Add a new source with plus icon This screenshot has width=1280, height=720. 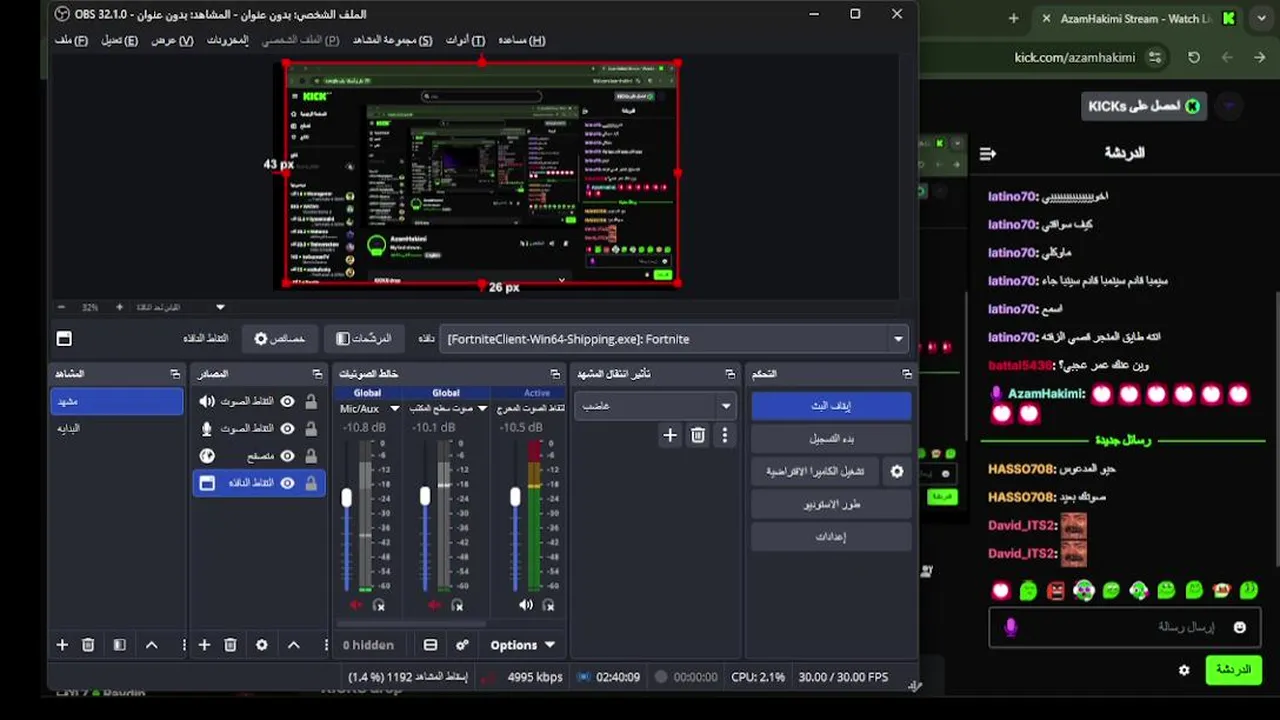[204, 645]
